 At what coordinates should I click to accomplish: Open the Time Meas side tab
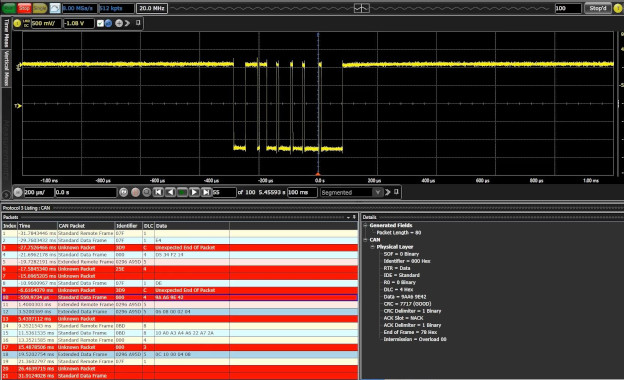point(6,33)
